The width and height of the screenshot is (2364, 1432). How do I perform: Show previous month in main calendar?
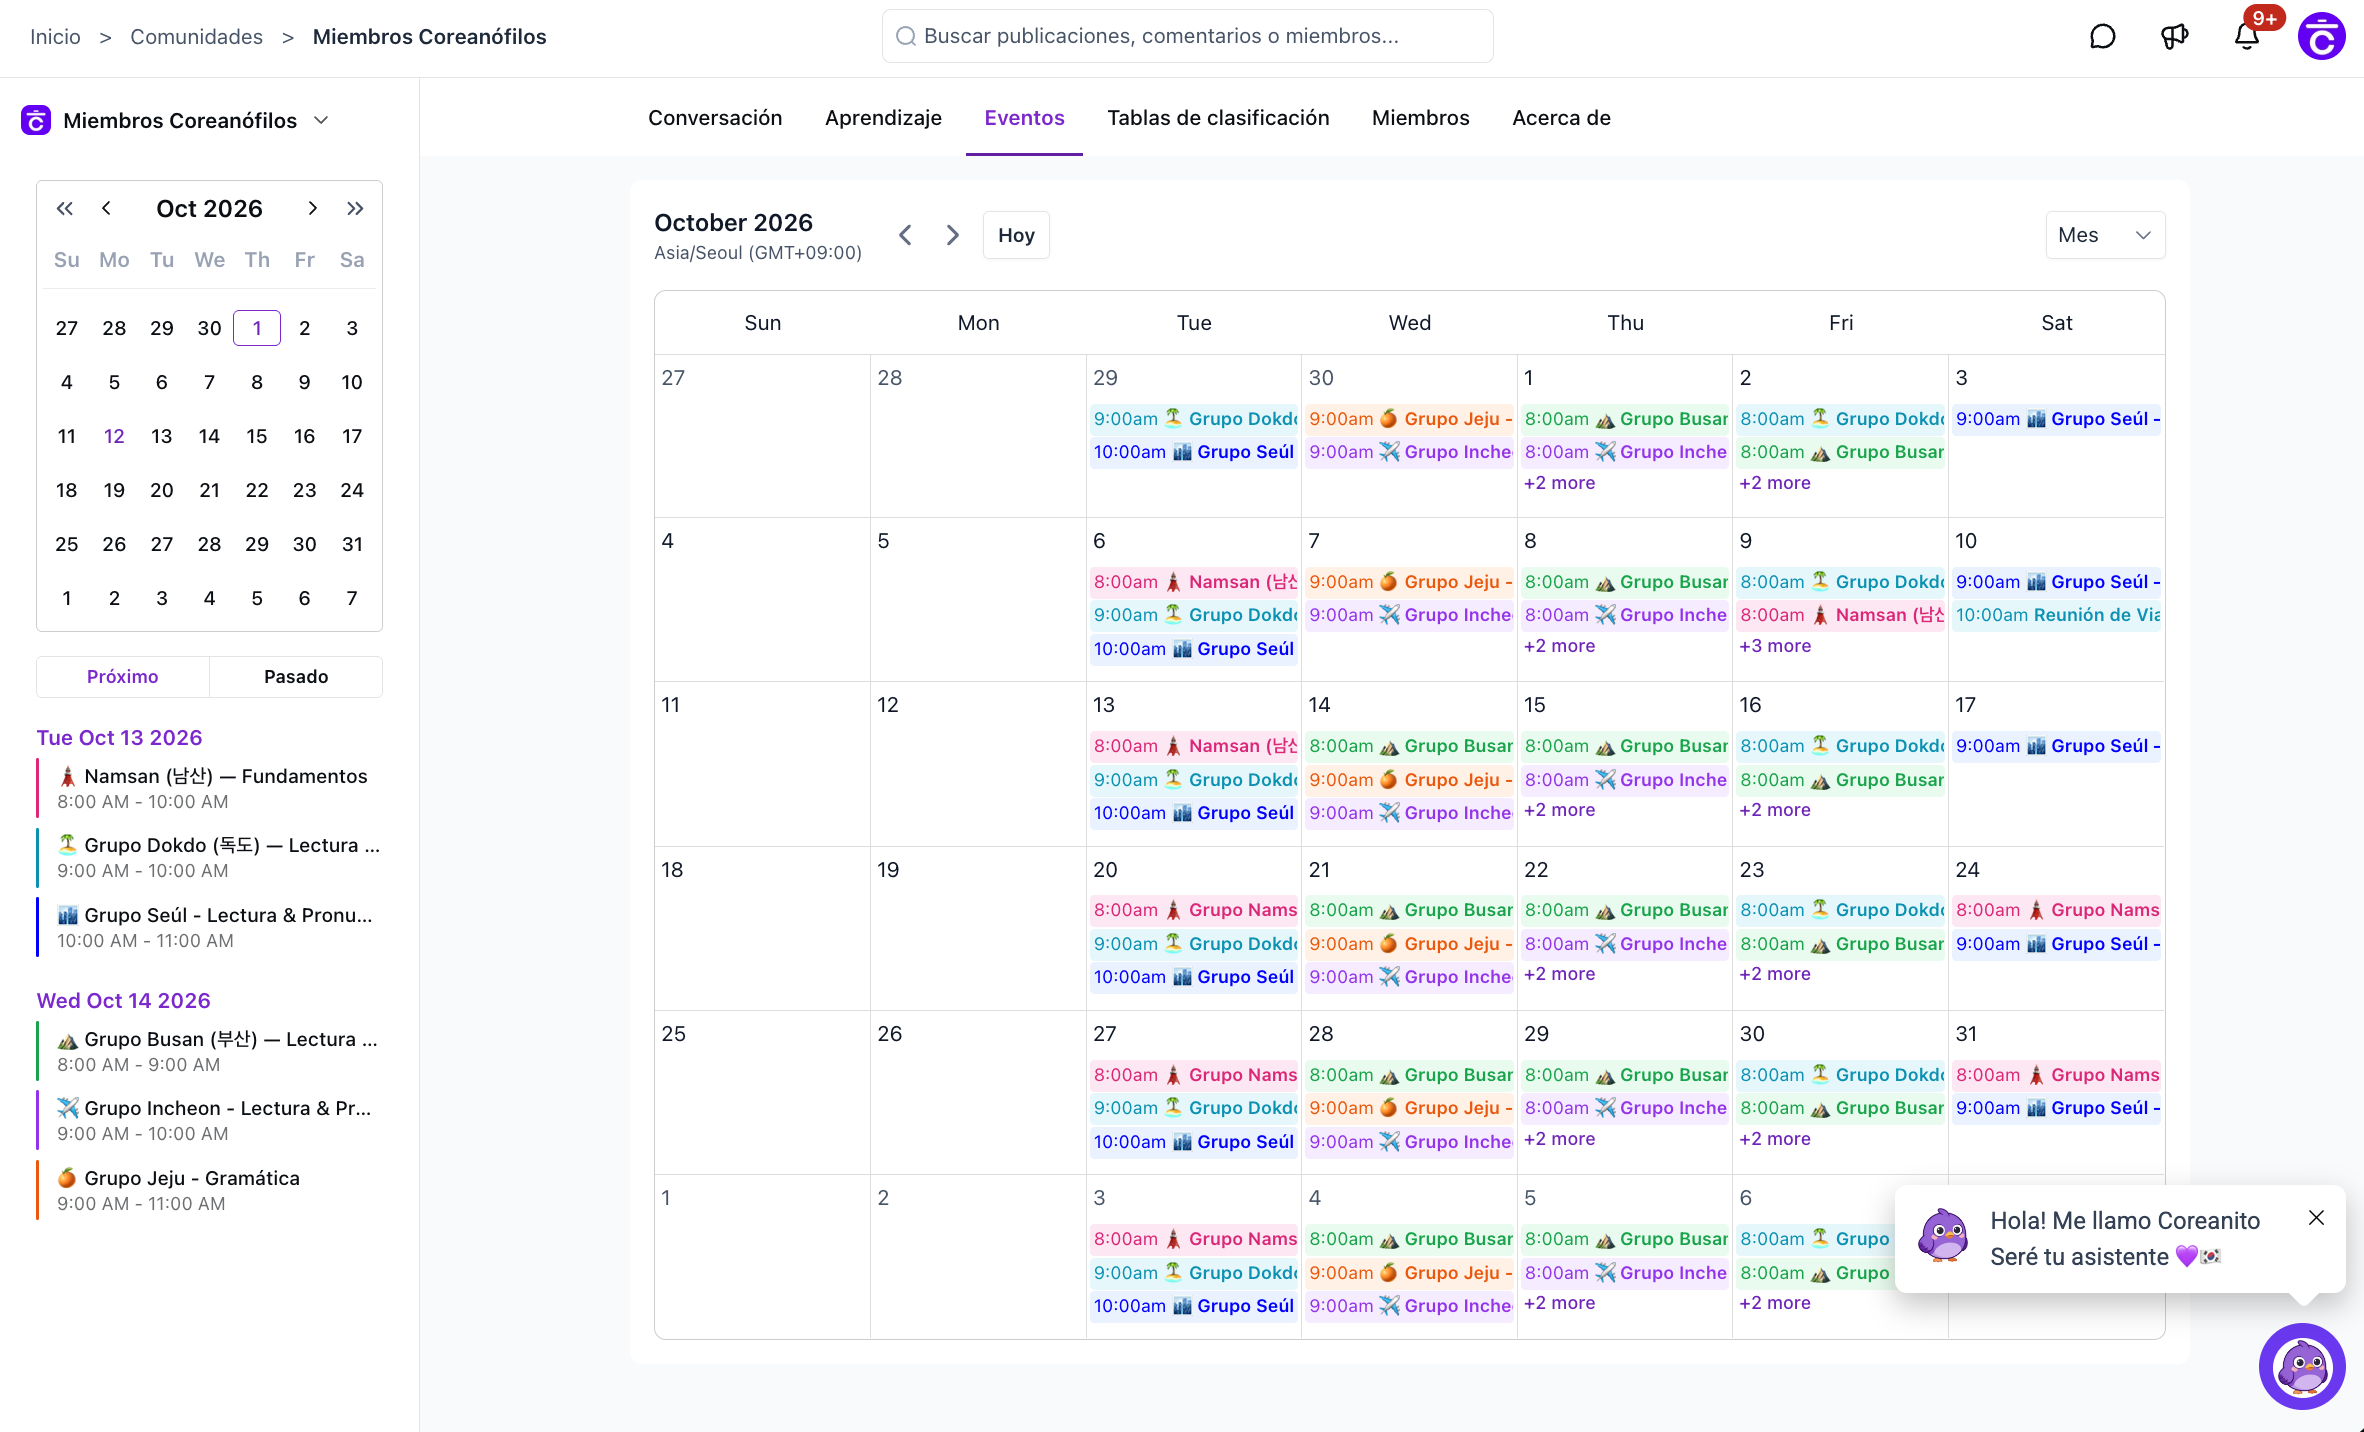coord(905,235)
